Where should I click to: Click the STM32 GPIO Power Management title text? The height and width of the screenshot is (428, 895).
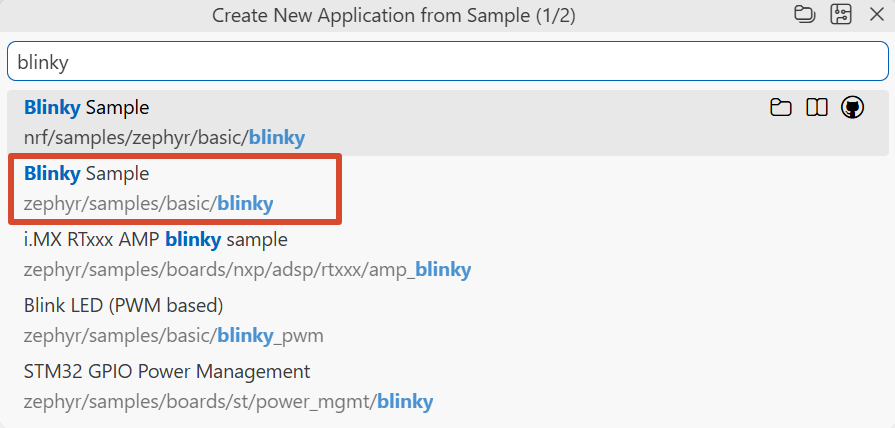167,372
